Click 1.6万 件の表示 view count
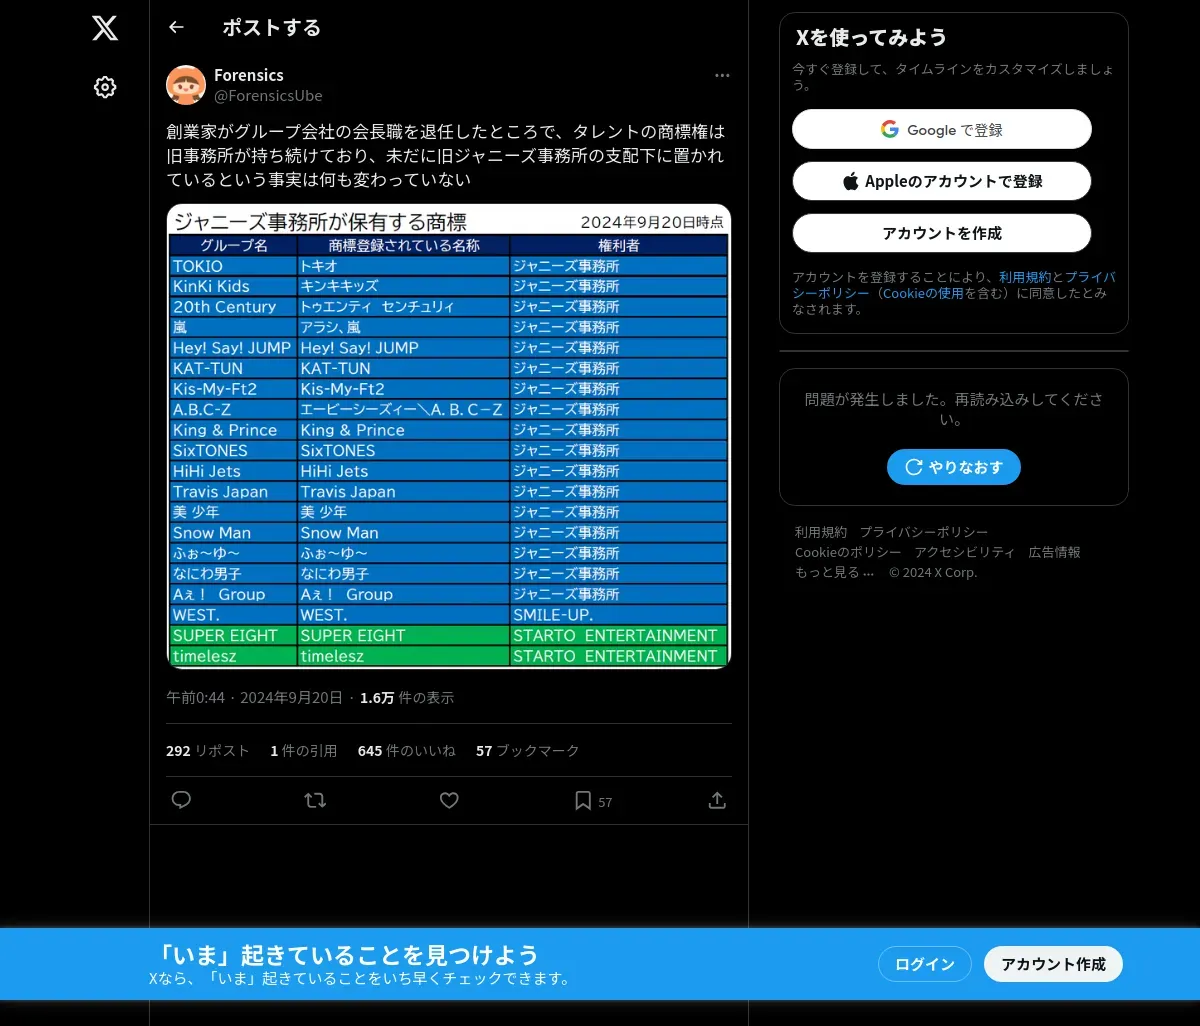The image size is (1200, 1026). (407, 698)
